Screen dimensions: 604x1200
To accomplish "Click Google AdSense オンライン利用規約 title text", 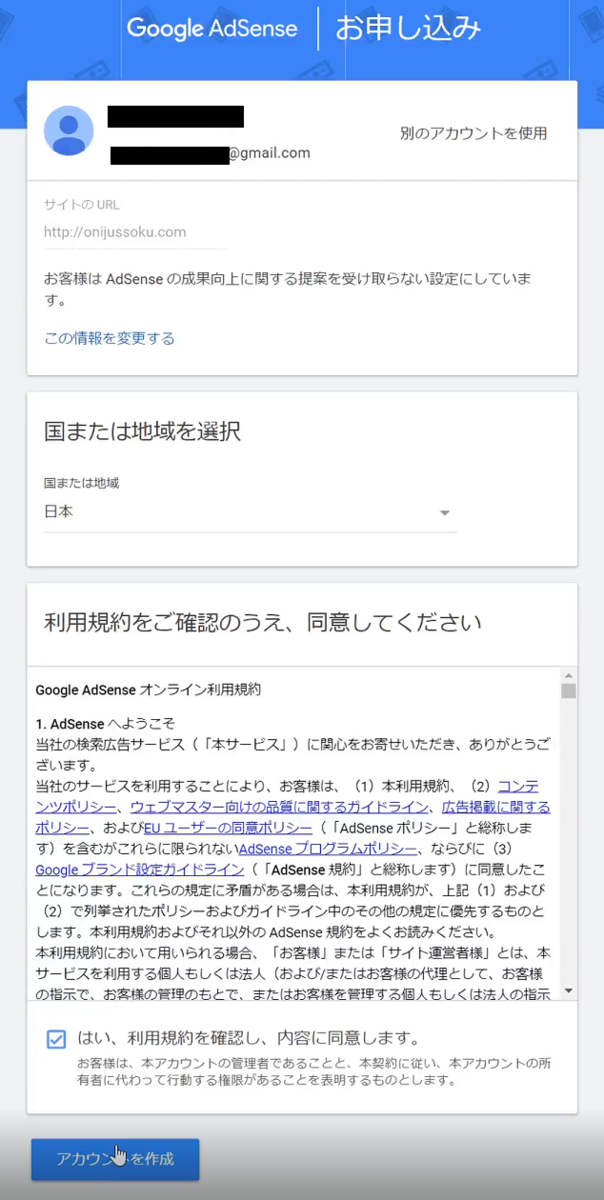I will (148, 690).
